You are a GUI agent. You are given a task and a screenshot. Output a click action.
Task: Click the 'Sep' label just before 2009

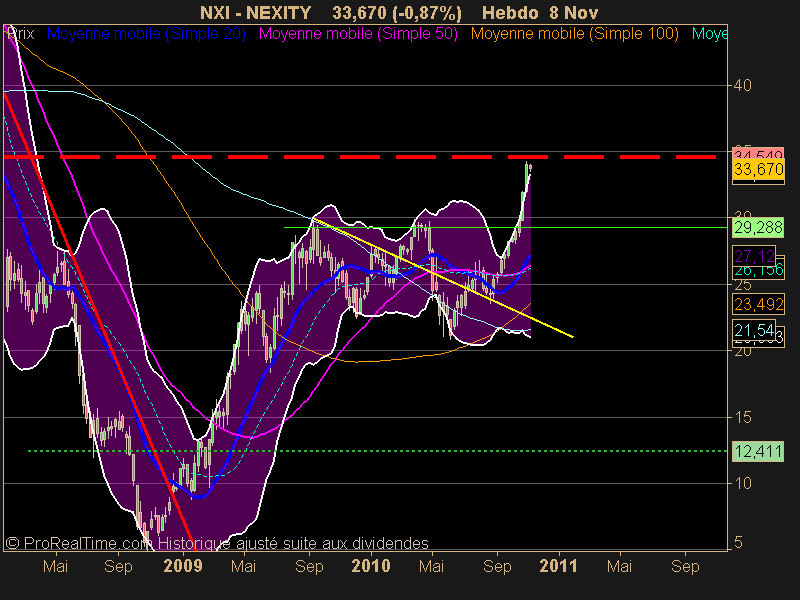118,566
